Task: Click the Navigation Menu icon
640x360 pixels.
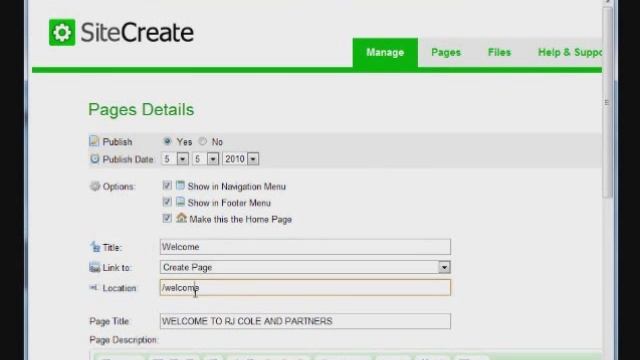Action: 180,185
